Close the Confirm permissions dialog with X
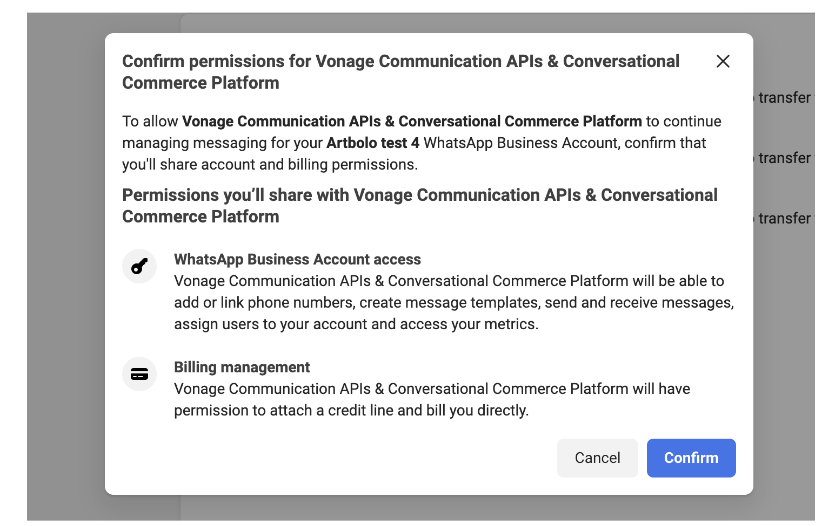 (723, 61)
